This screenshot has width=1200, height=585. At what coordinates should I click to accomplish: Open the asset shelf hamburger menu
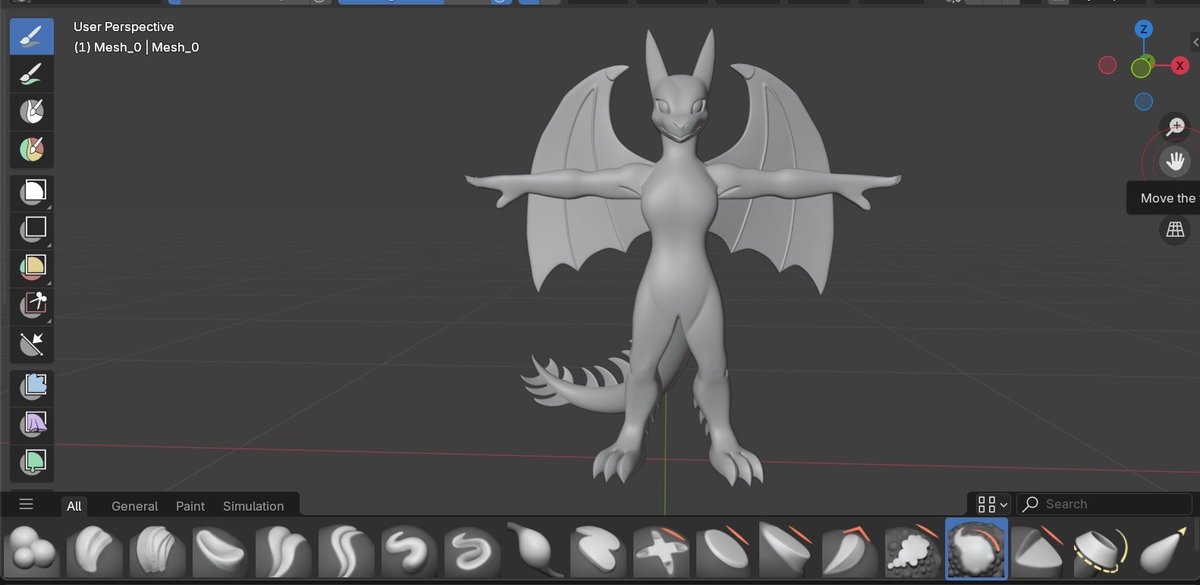[x=26, y=505]
